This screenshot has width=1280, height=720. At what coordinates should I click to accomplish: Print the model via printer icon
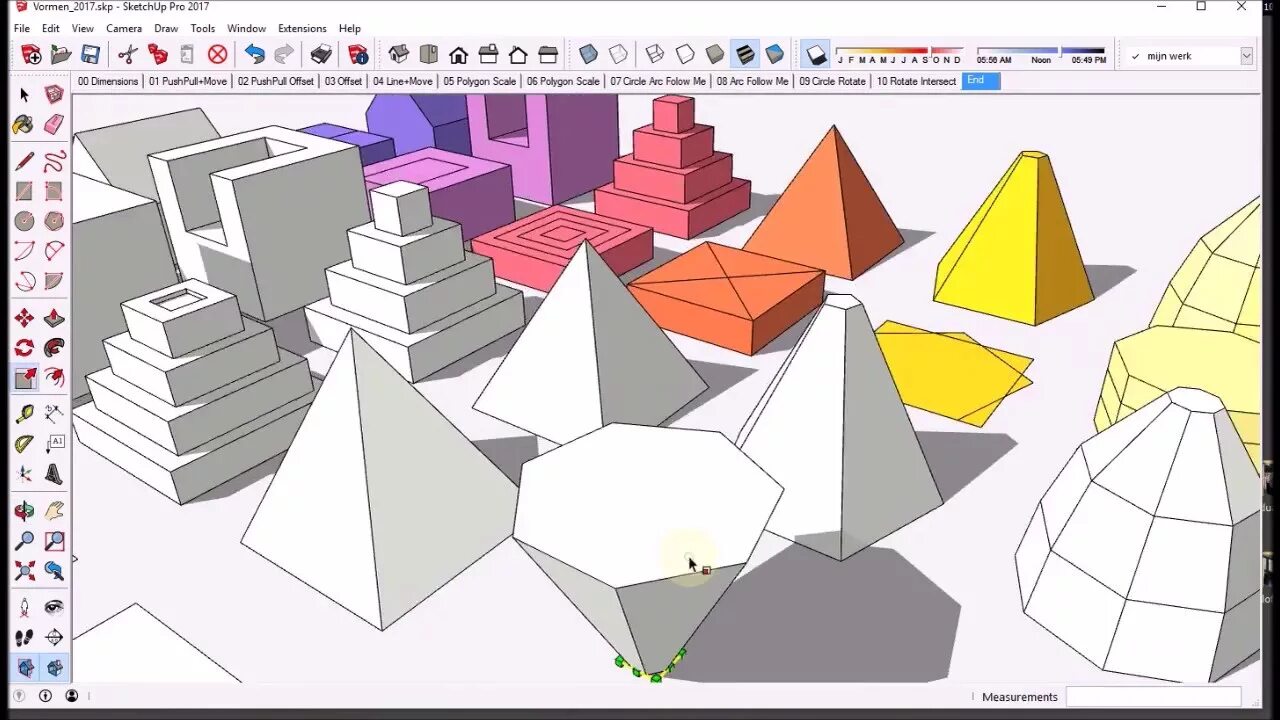[321, 55]
